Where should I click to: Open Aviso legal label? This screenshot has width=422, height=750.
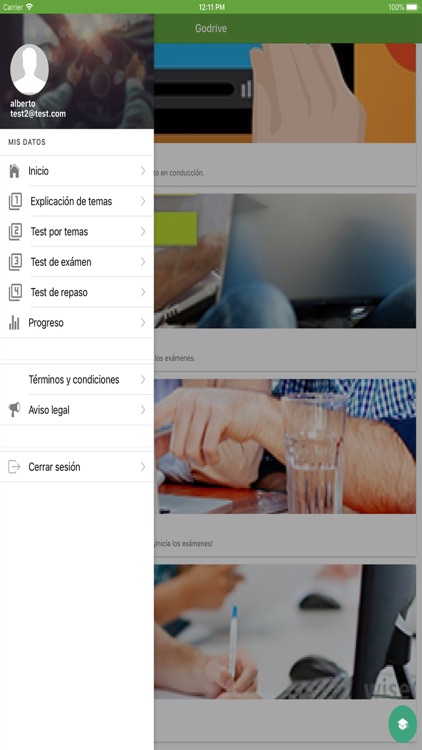(x=49, y=410)
